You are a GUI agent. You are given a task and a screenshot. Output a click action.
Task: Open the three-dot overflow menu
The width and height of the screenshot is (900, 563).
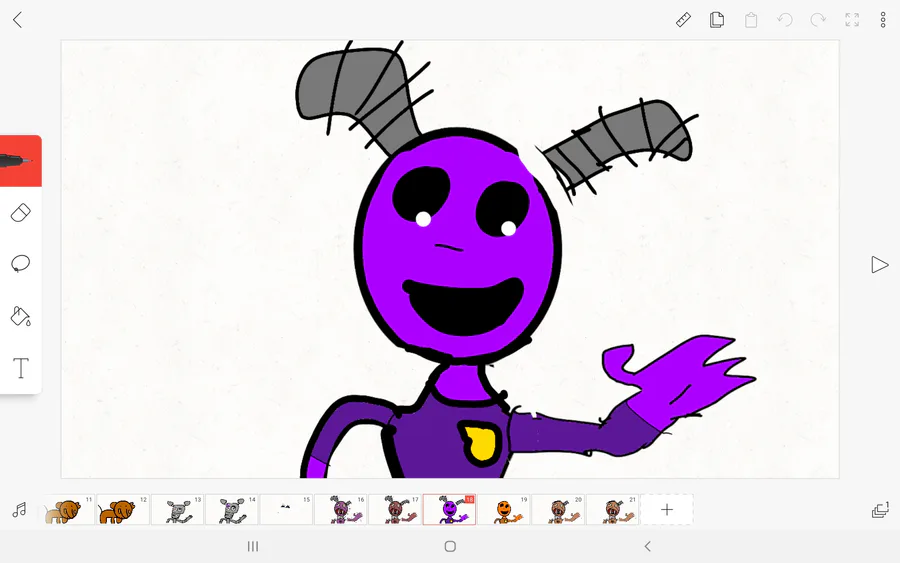pyautogui.click(x=883, y=20)
